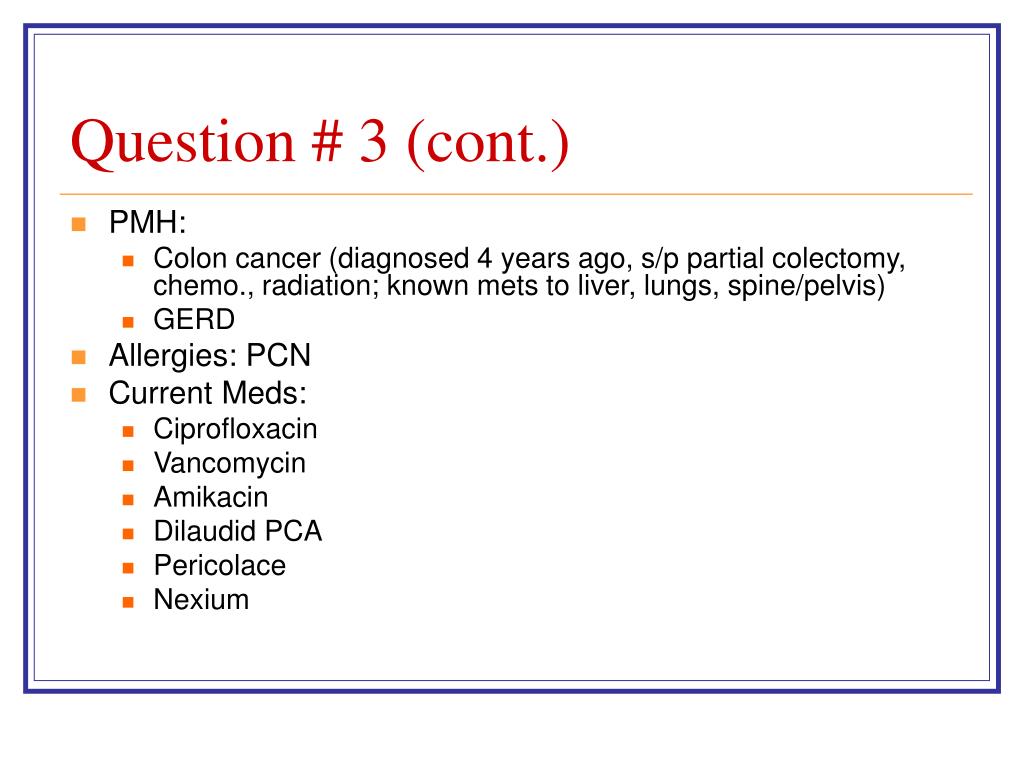Click the "Allergies: PCN" text
Screen dimensions: 1024x768
coord(210,356)
